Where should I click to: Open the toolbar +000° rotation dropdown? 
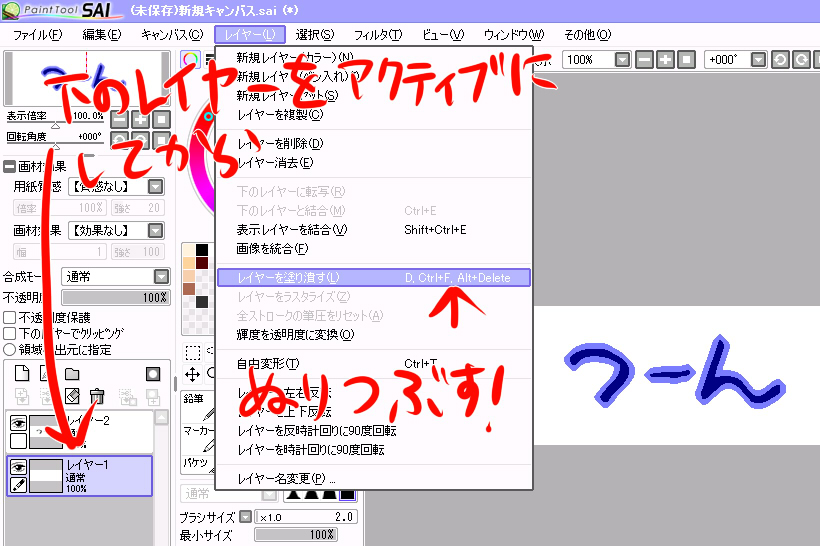pyautogui.click(x=758, y=60)
